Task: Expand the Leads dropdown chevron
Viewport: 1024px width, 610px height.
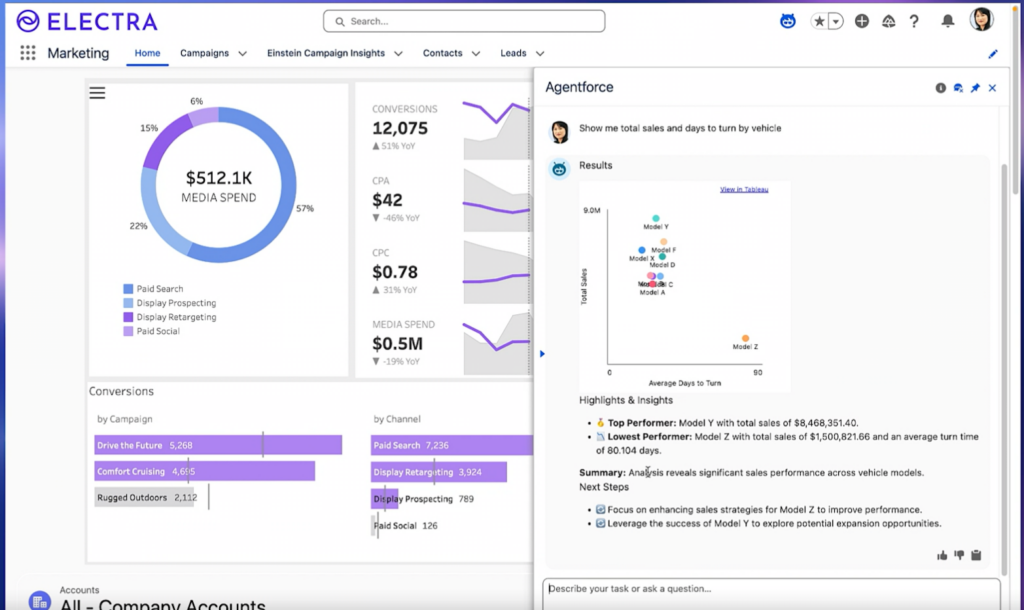Action: click(539, 54)
